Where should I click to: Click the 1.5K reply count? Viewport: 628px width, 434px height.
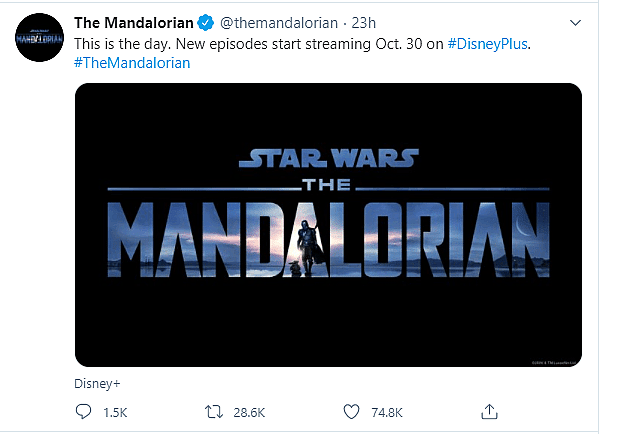(x=117, y=411)
